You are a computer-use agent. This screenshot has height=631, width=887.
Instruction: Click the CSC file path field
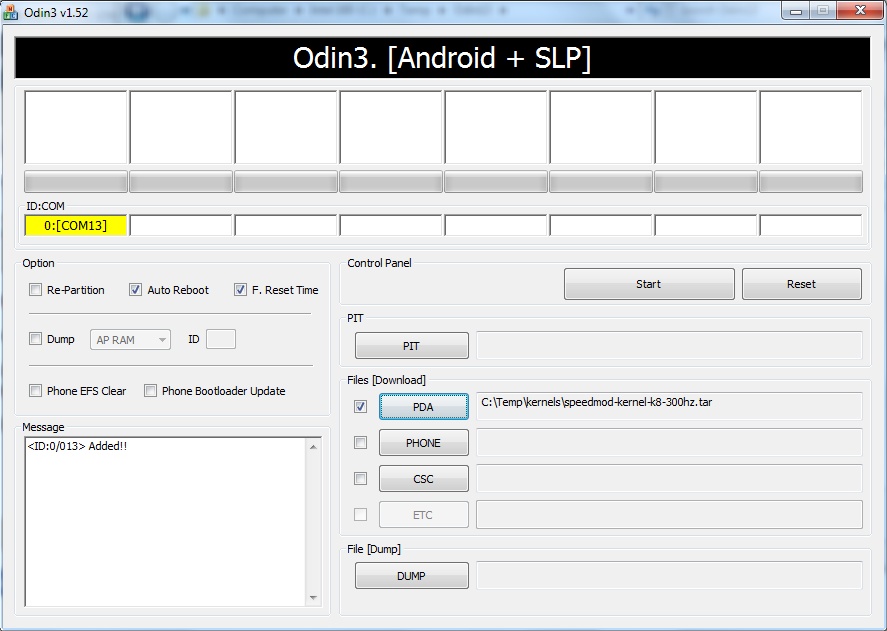coord(669,479)
